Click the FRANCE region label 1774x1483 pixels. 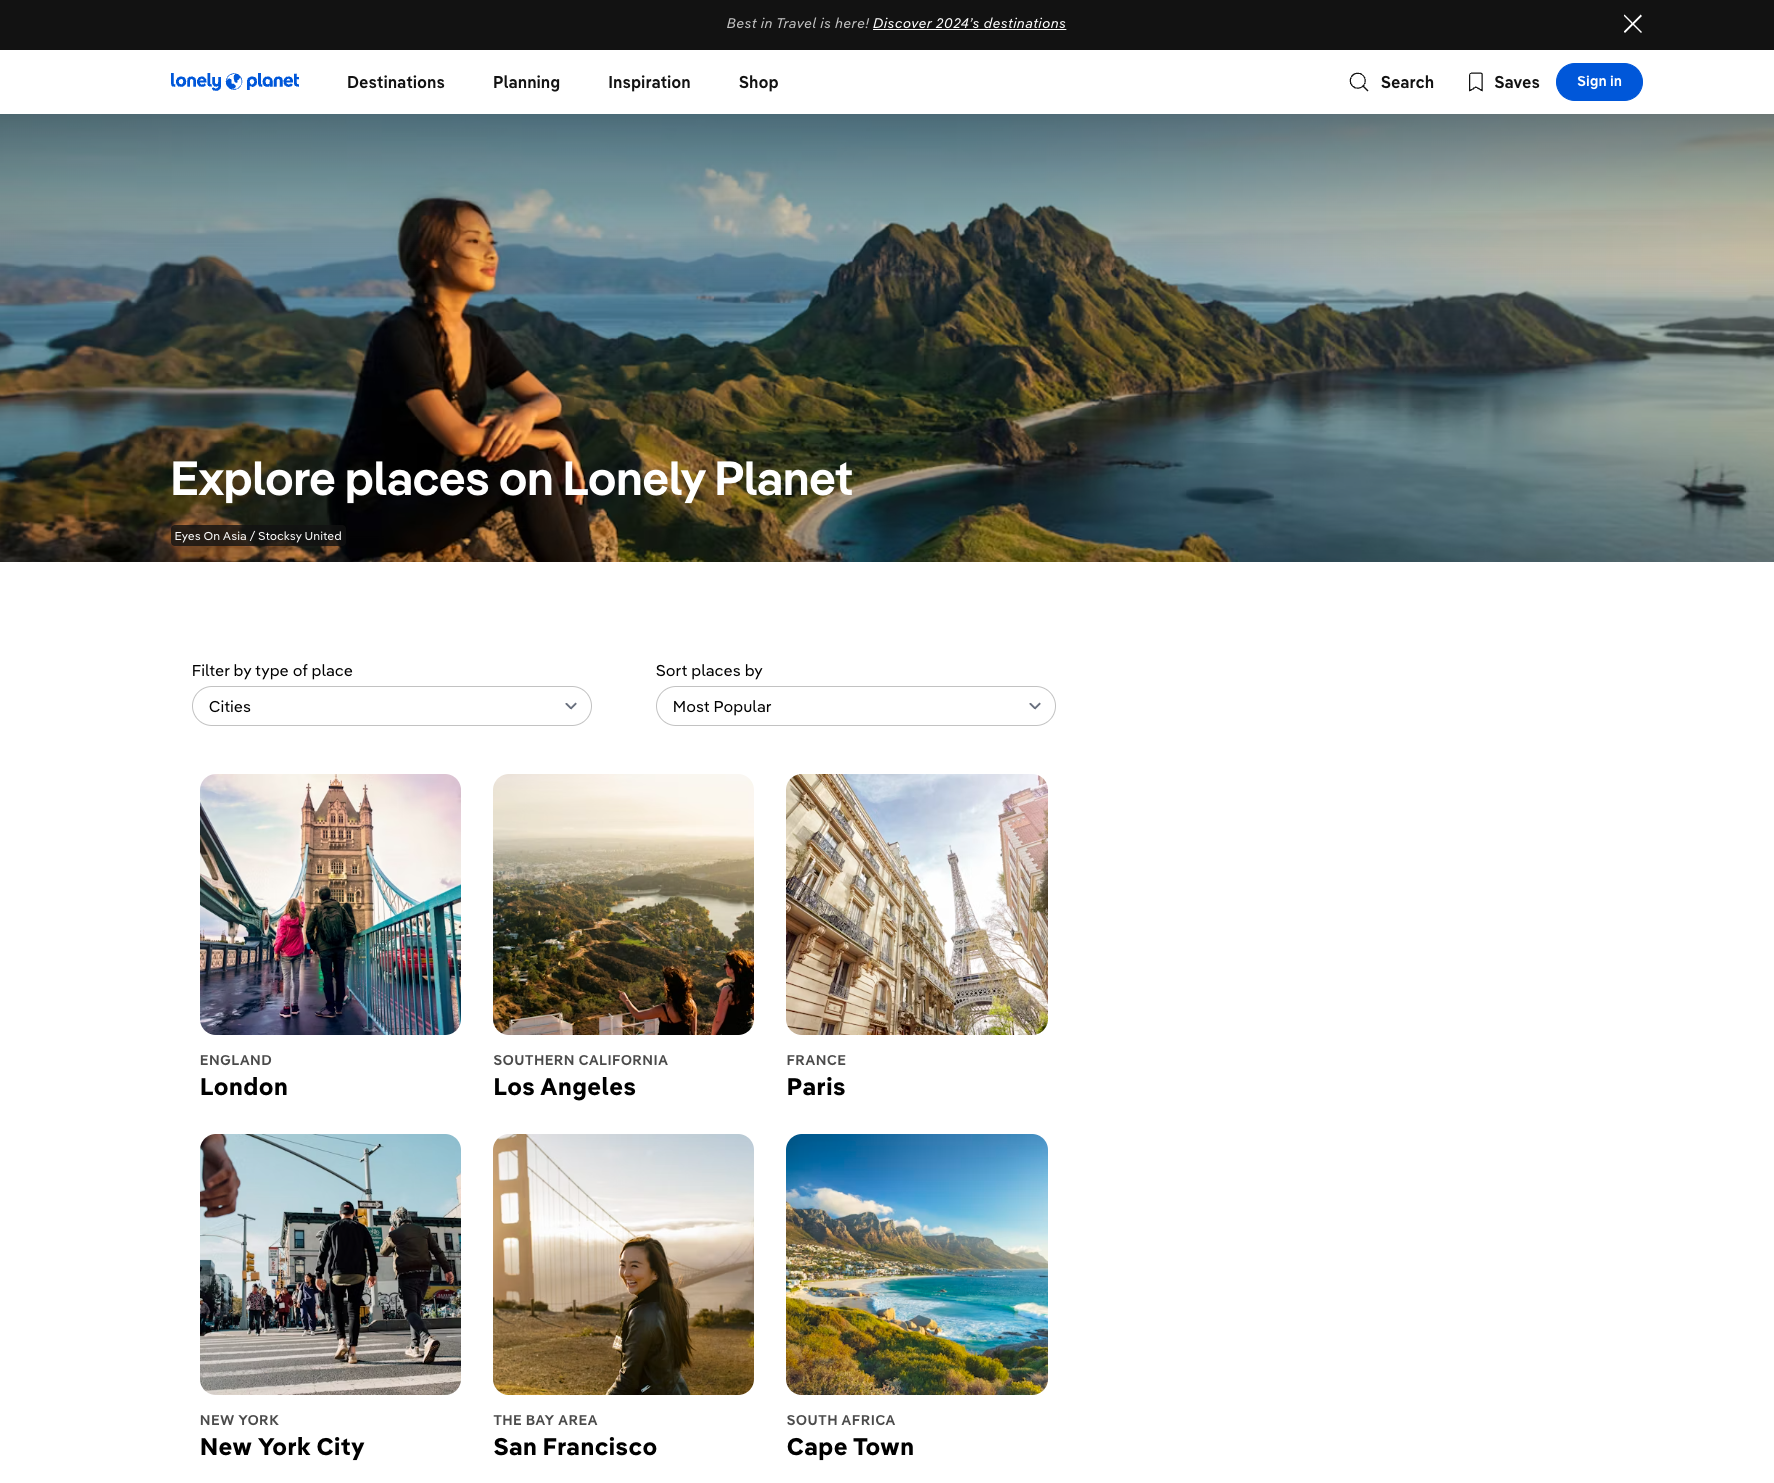[816, 1060]
